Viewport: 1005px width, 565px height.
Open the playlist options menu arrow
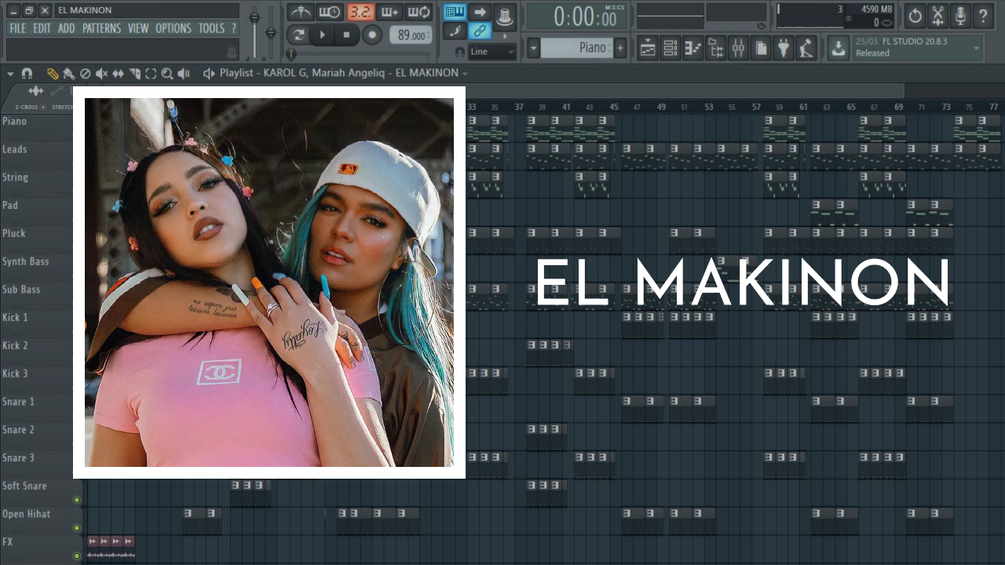coord(10,74)
